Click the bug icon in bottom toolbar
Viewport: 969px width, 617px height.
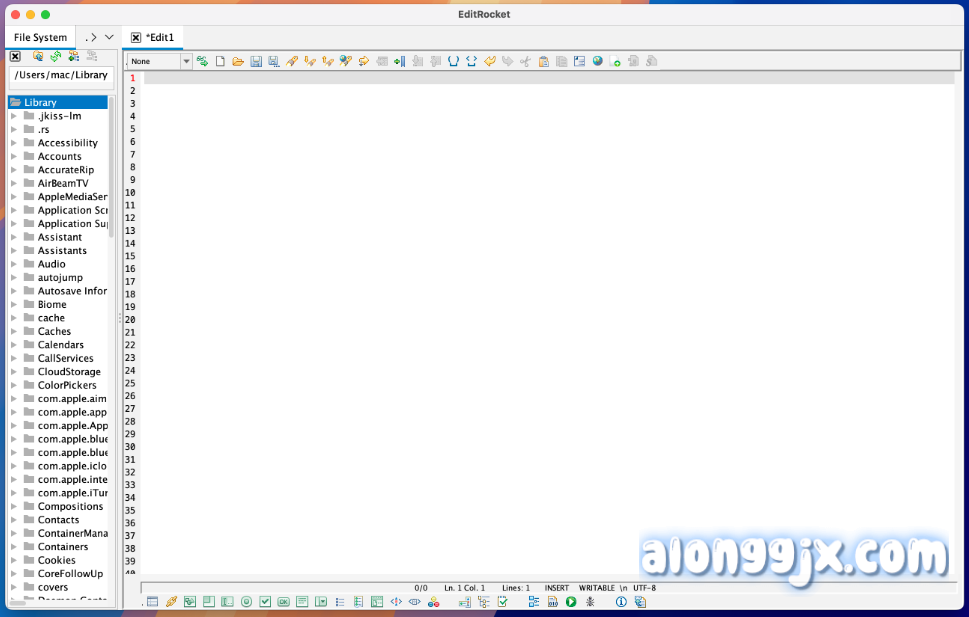(x=590, y=602)
